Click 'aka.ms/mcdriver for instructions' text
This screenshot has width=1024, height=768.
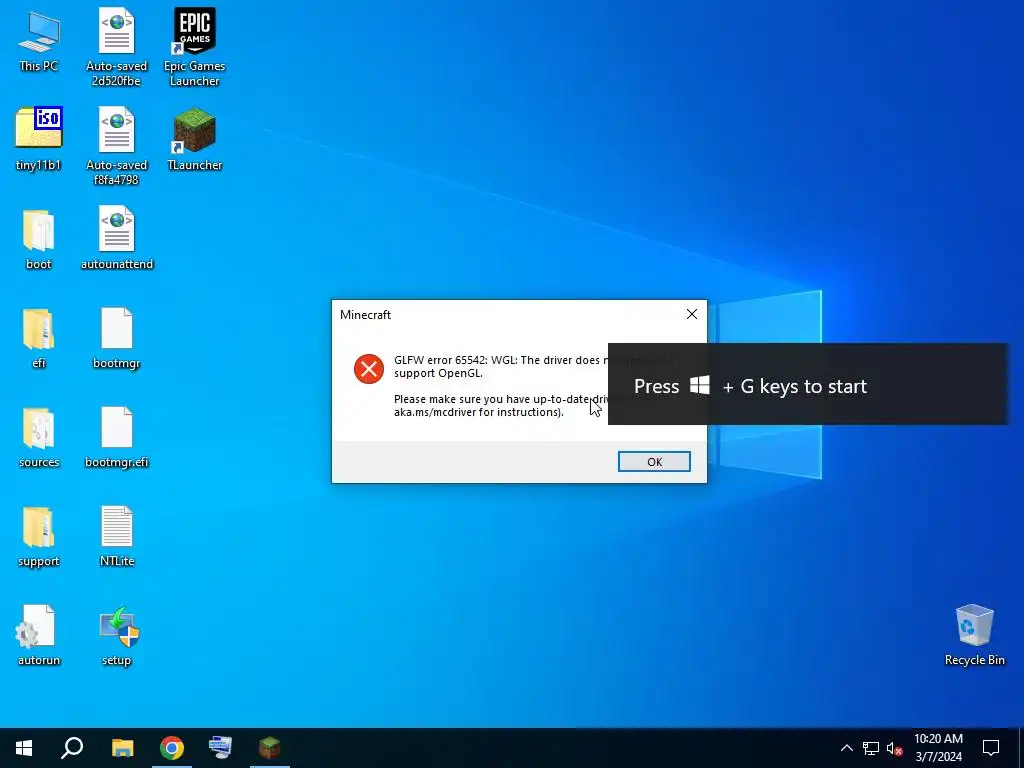(x=479, y=412)
